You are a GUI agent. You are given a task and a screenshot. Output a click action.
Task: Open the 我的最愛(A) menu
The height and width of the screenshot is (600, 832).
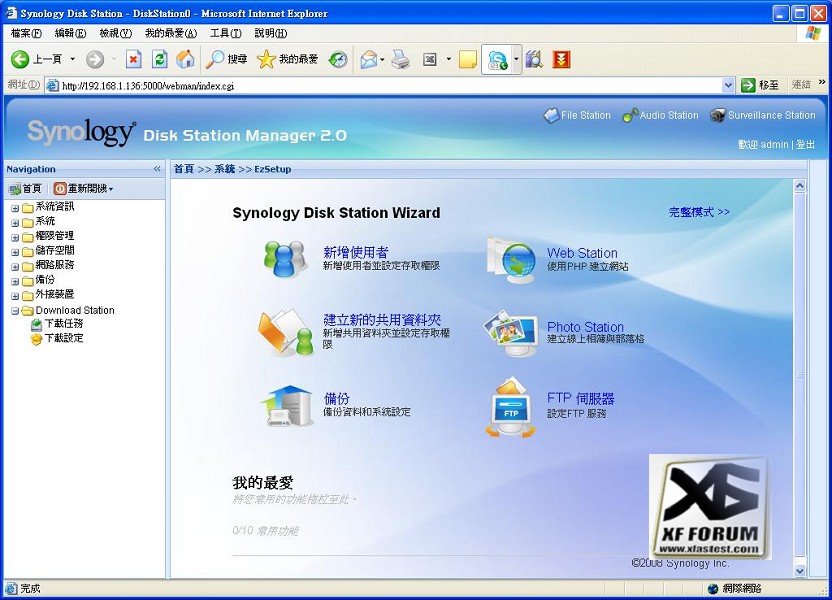coord(170,33)
